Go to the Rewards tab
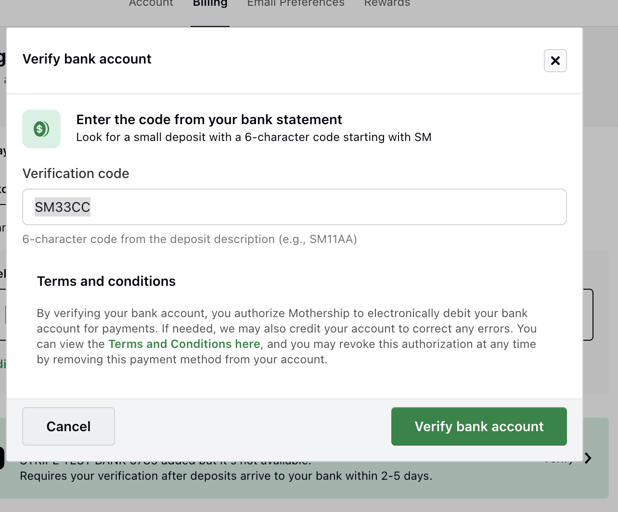 point(387,4)
